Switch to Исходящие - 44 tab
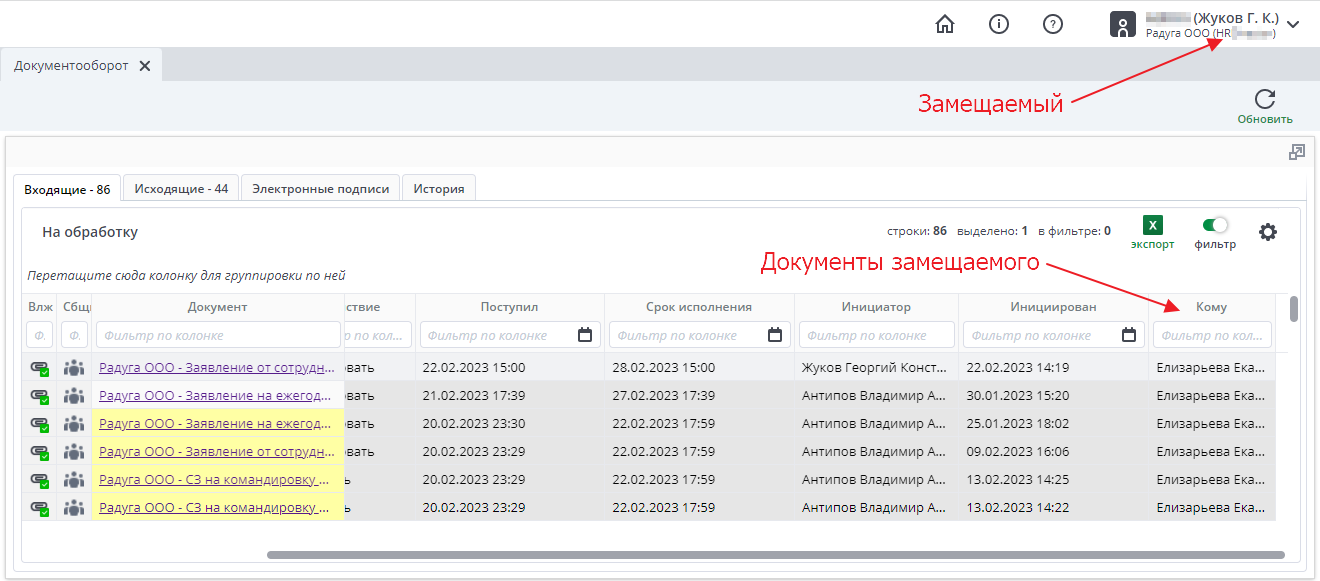The height and width of the screenshot is (581, 1320). tap(181, 188)
